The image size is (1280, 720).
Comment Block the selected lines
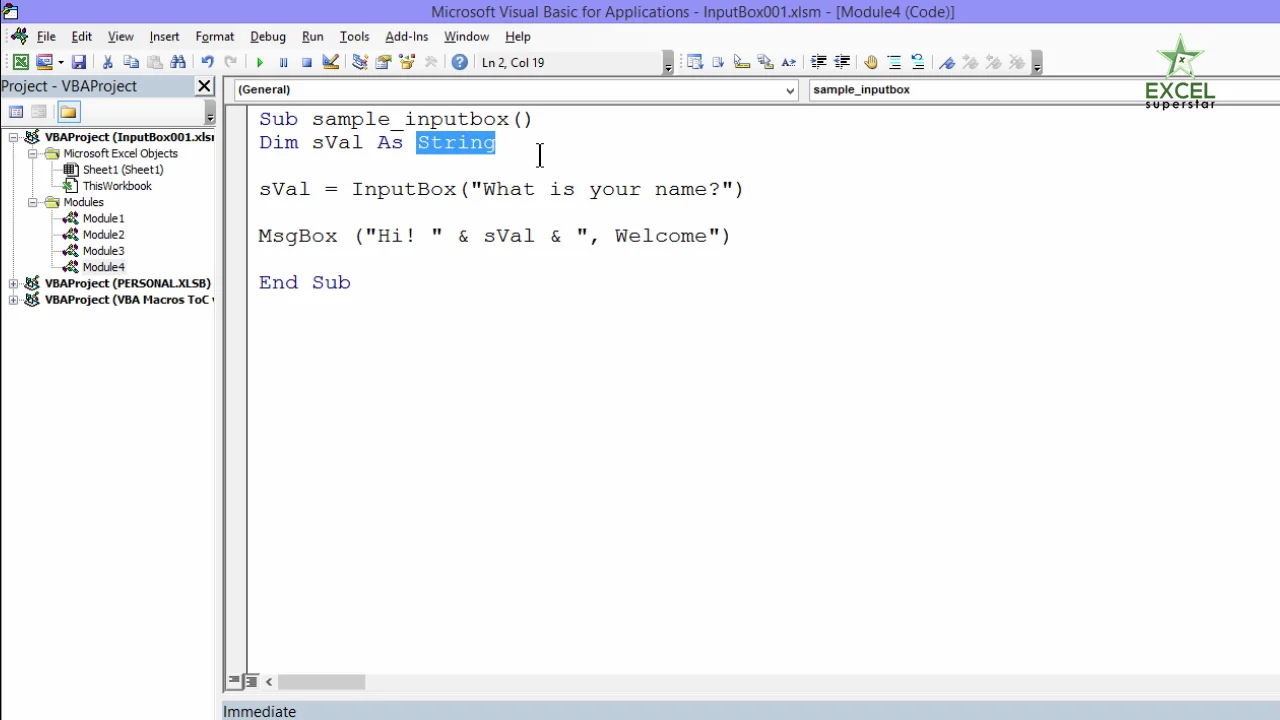tap(894, 62)
